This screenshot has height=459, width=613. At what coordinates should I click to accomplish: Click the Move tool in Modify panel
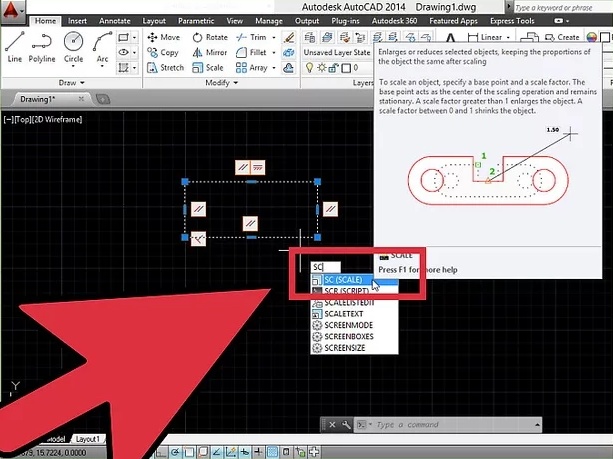163,37
